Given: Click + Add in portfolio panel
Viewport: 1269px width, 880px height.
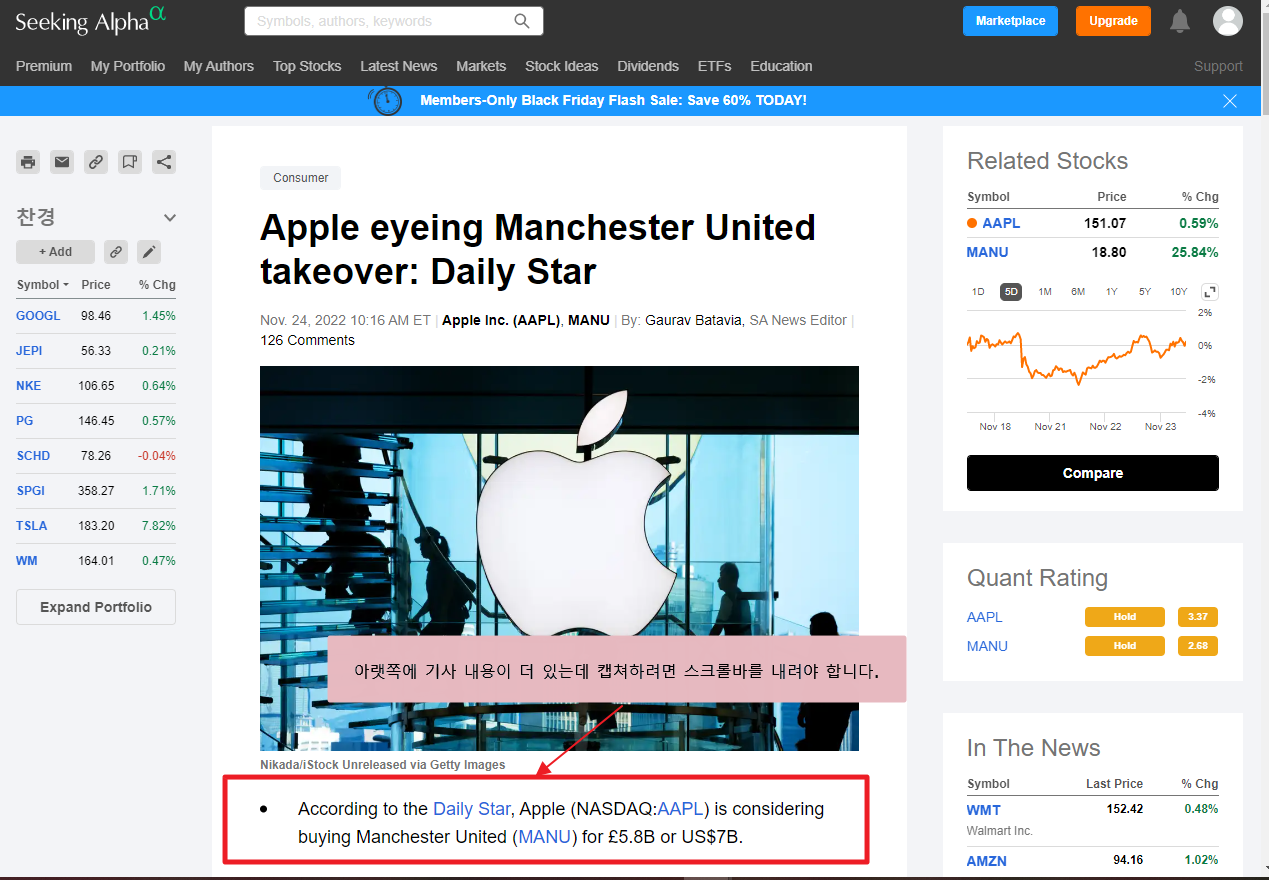Looking at the screenshot, I should pos(55,252).
